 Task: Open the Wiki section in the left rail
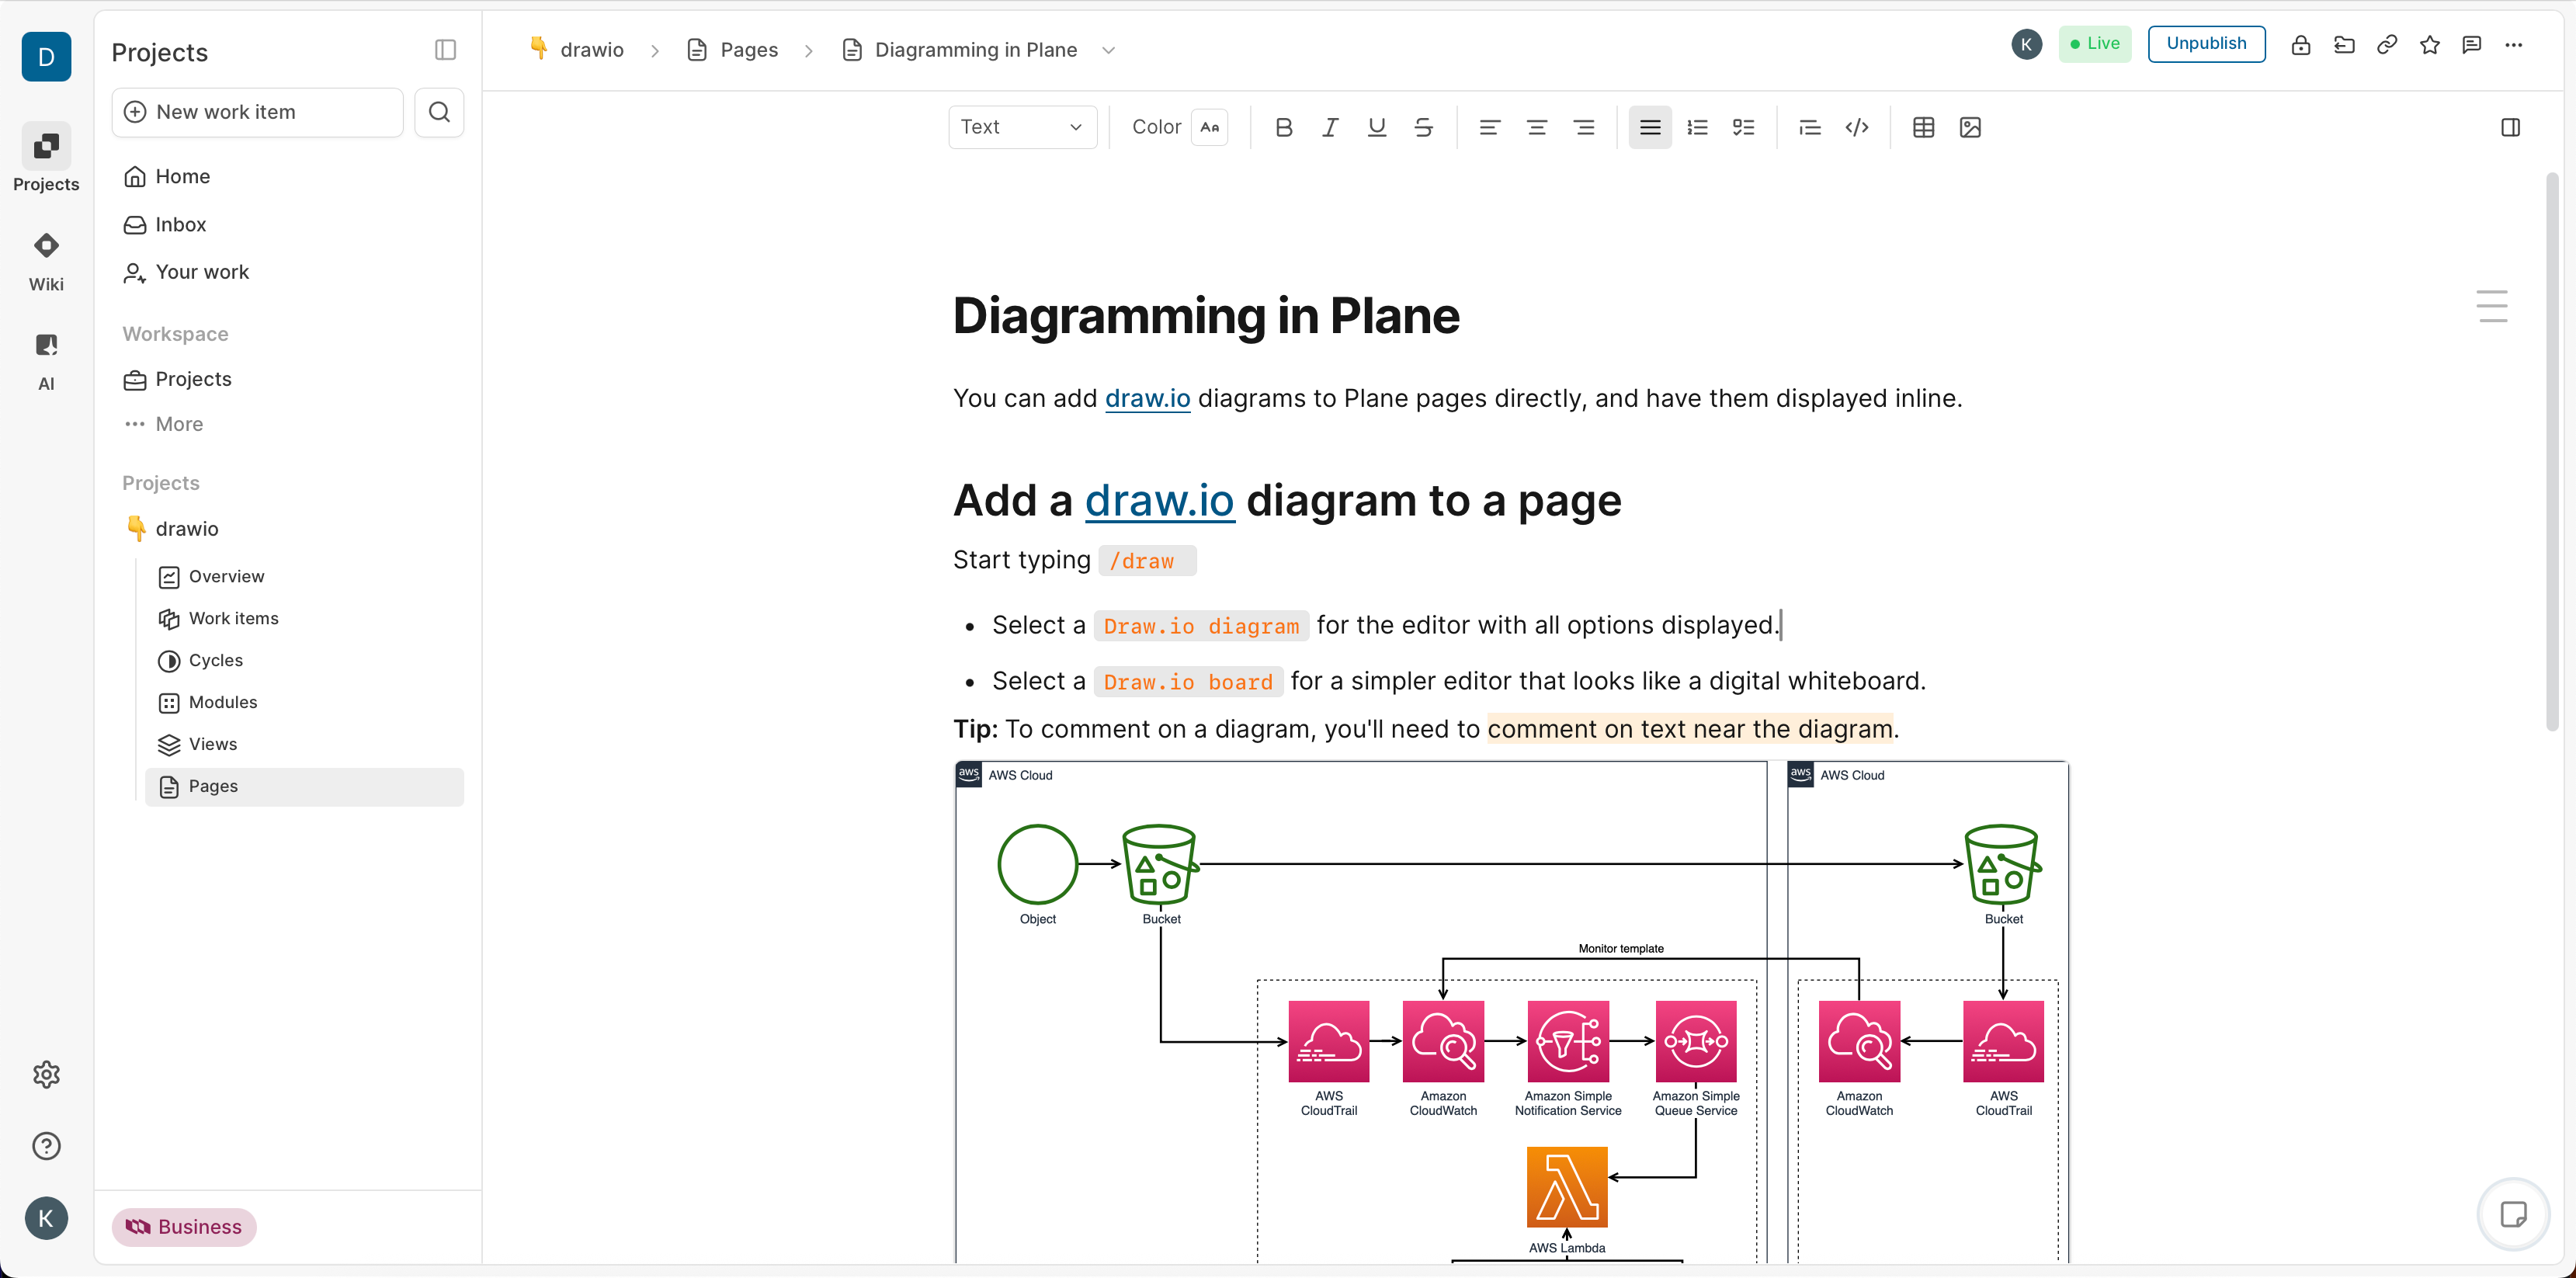(x=46, y=260)
